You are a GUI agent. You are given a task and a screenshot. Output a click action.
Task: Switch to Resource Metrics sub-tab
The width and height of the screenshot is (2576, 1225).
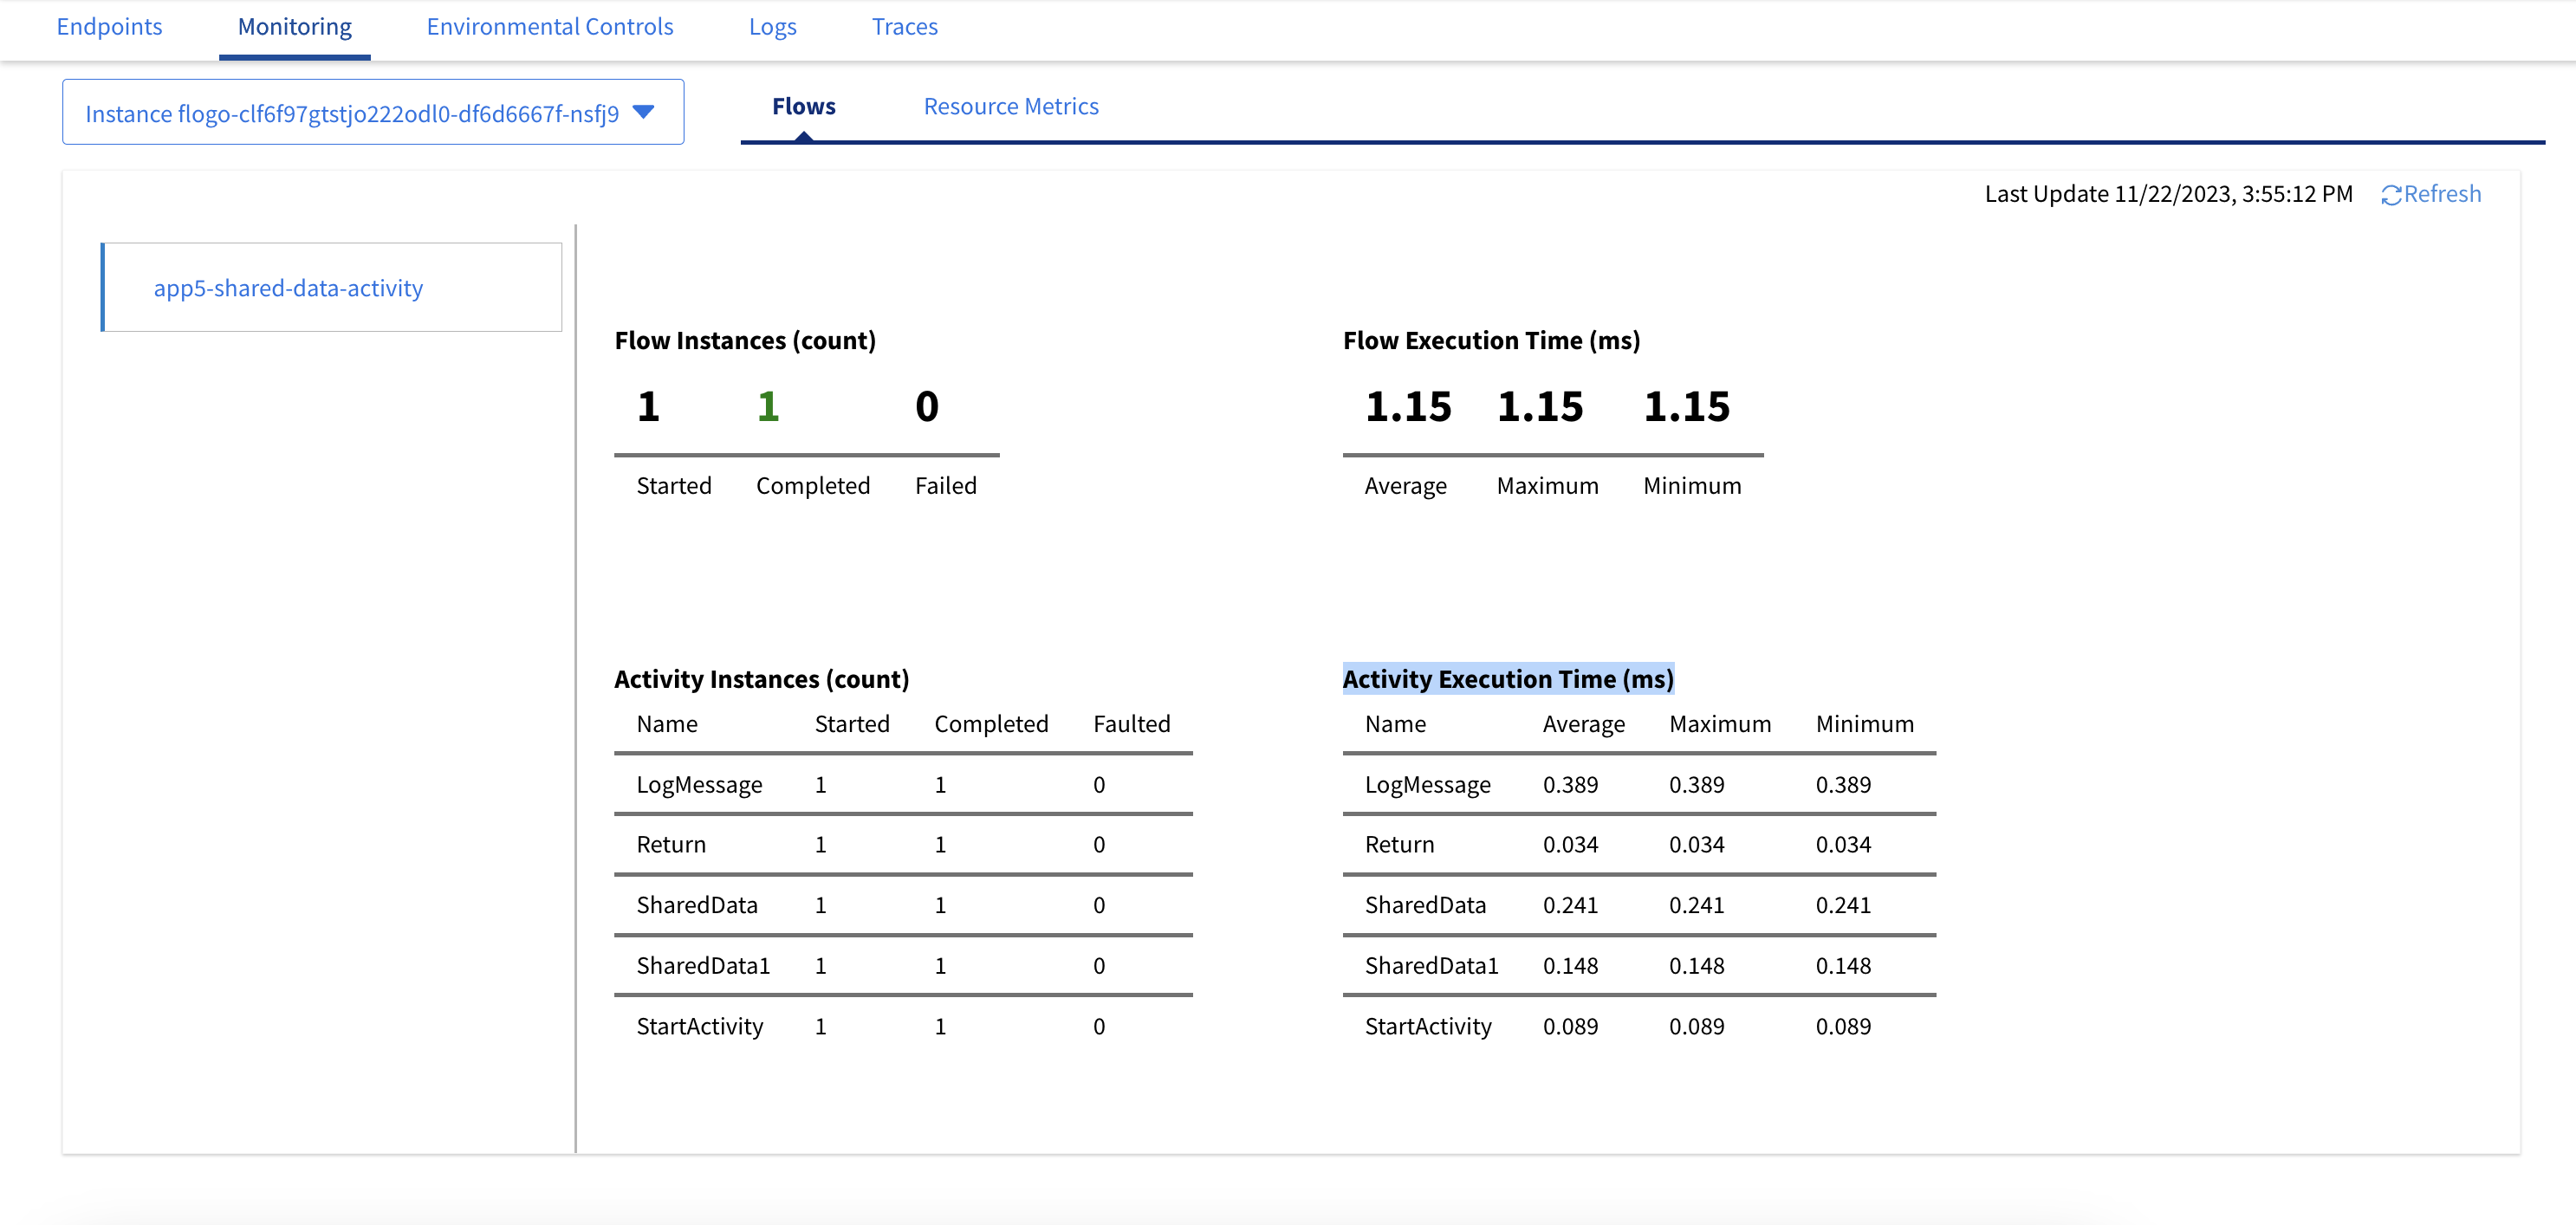click(1010, 106)
